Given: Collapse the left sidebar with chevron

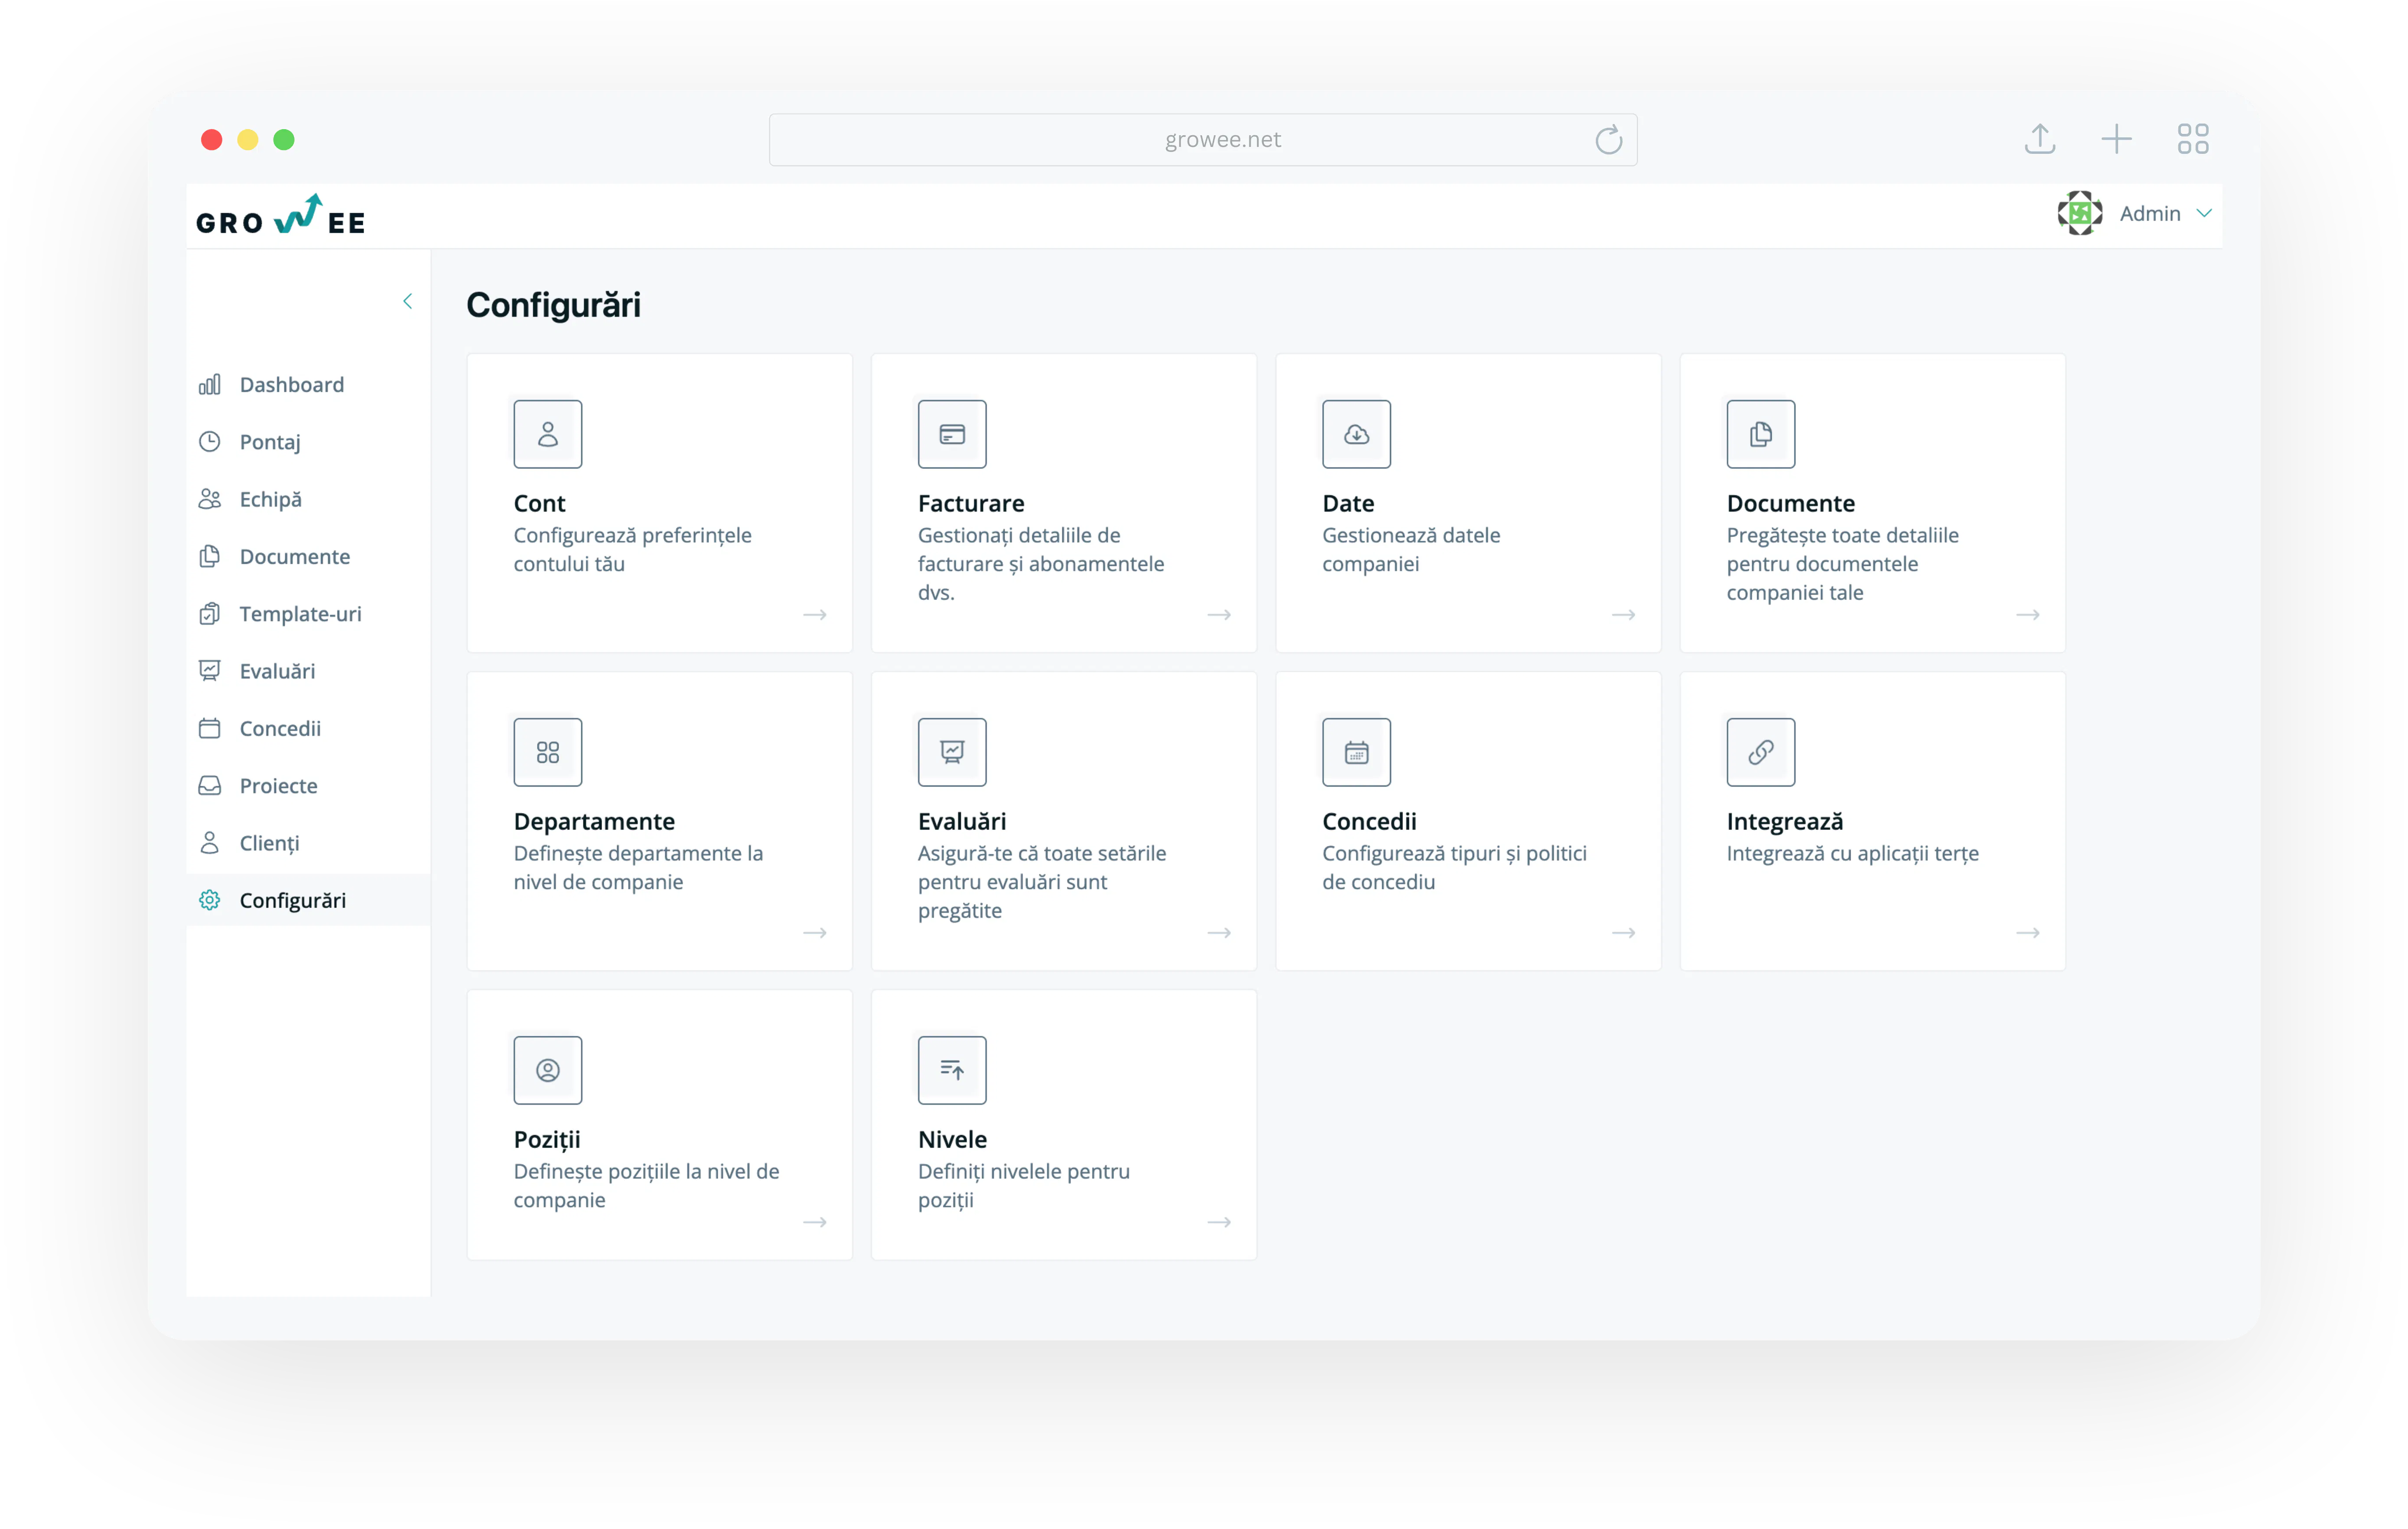Looking at the screenshot, I should (407, 301).
